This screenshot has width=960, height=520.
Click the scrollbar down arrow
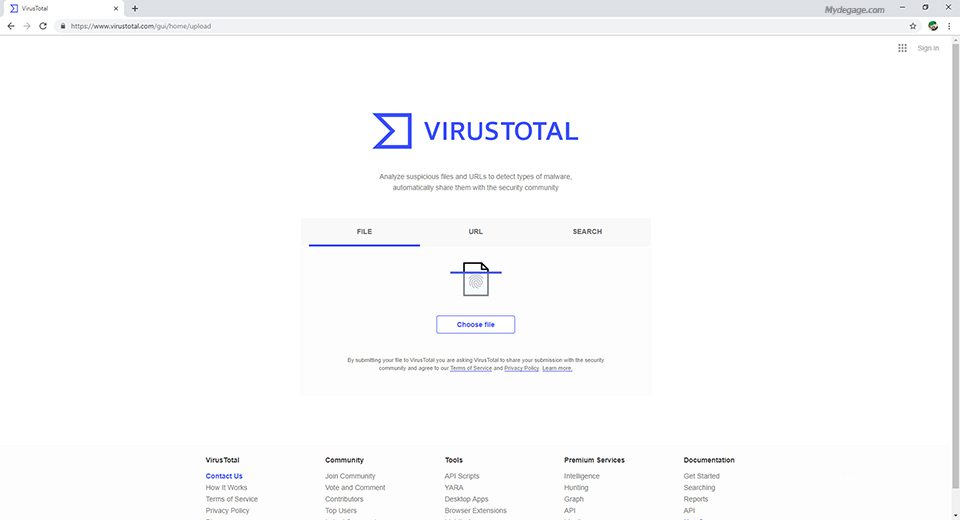coord(955,516)
